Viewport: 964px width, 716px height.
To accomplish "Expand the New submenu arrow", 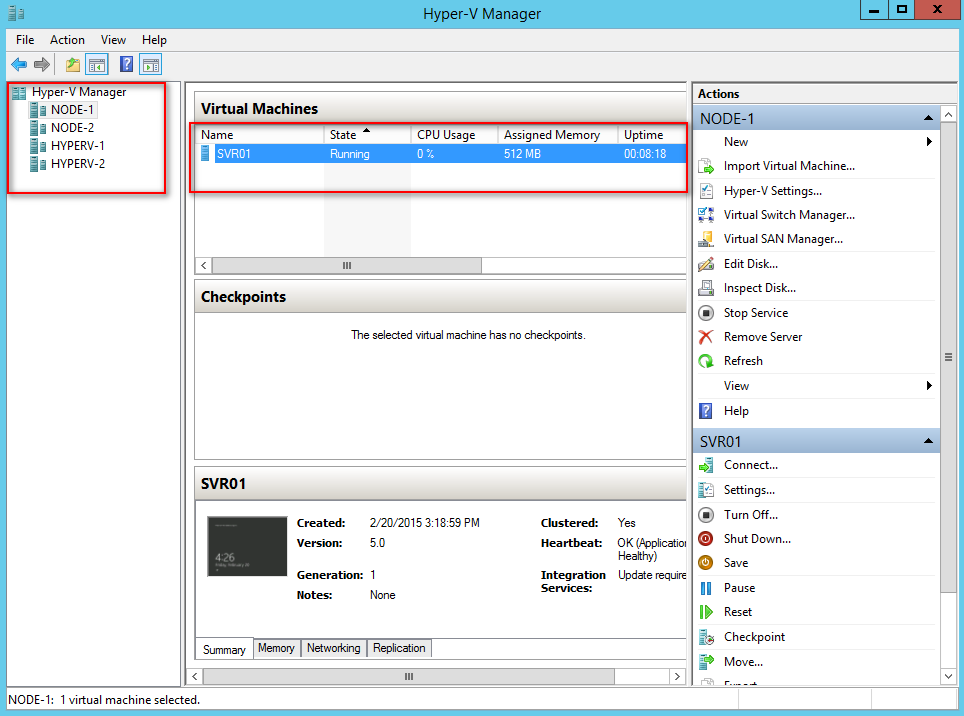I will click(930, 141).
